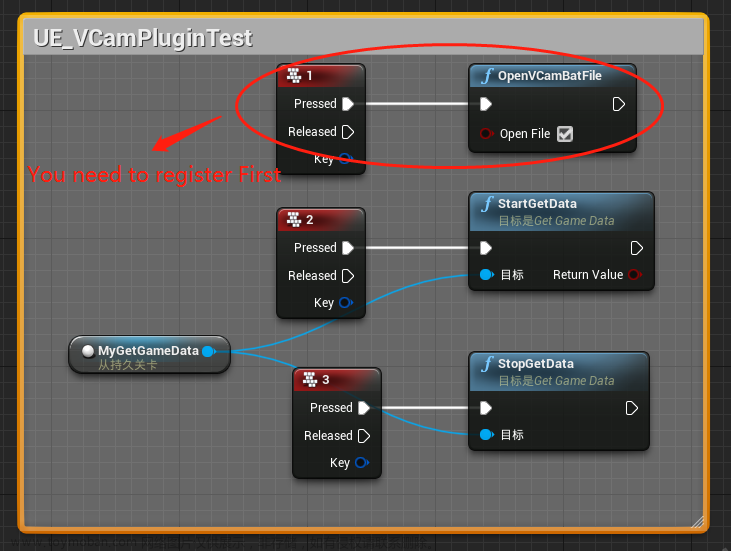The height and width of the screenshot is (551, 731).
Task: Click the 目标 target pin on StartGetData
Action: coord(486,275)
